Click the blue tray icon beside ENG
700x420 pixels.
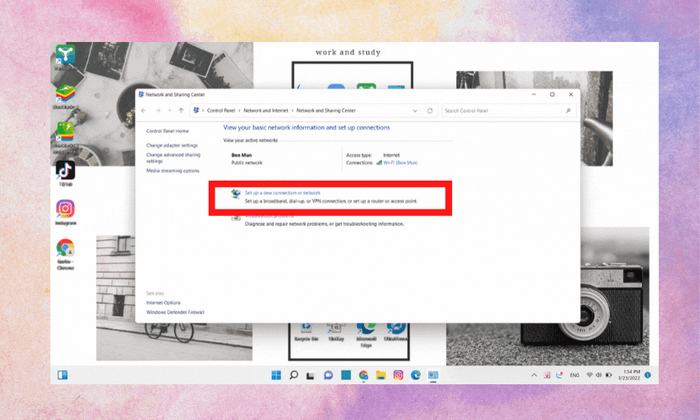click(x=559, y=375)
